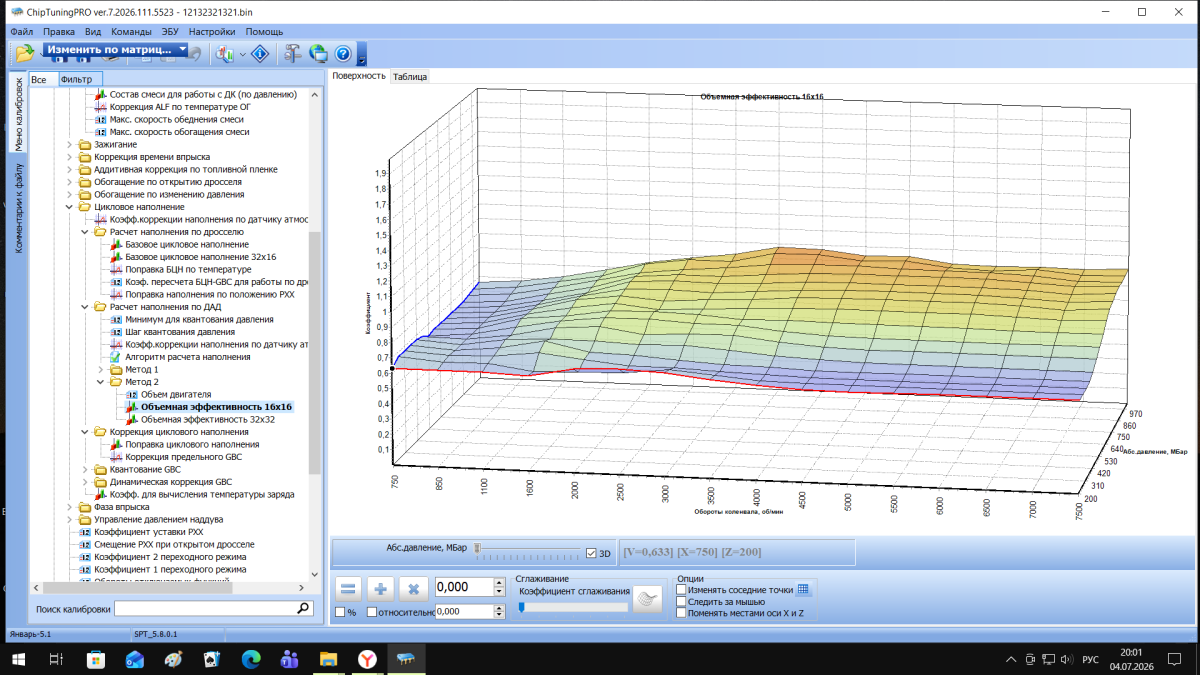Select Базовое цикловое наполнение 32x16

201,257
